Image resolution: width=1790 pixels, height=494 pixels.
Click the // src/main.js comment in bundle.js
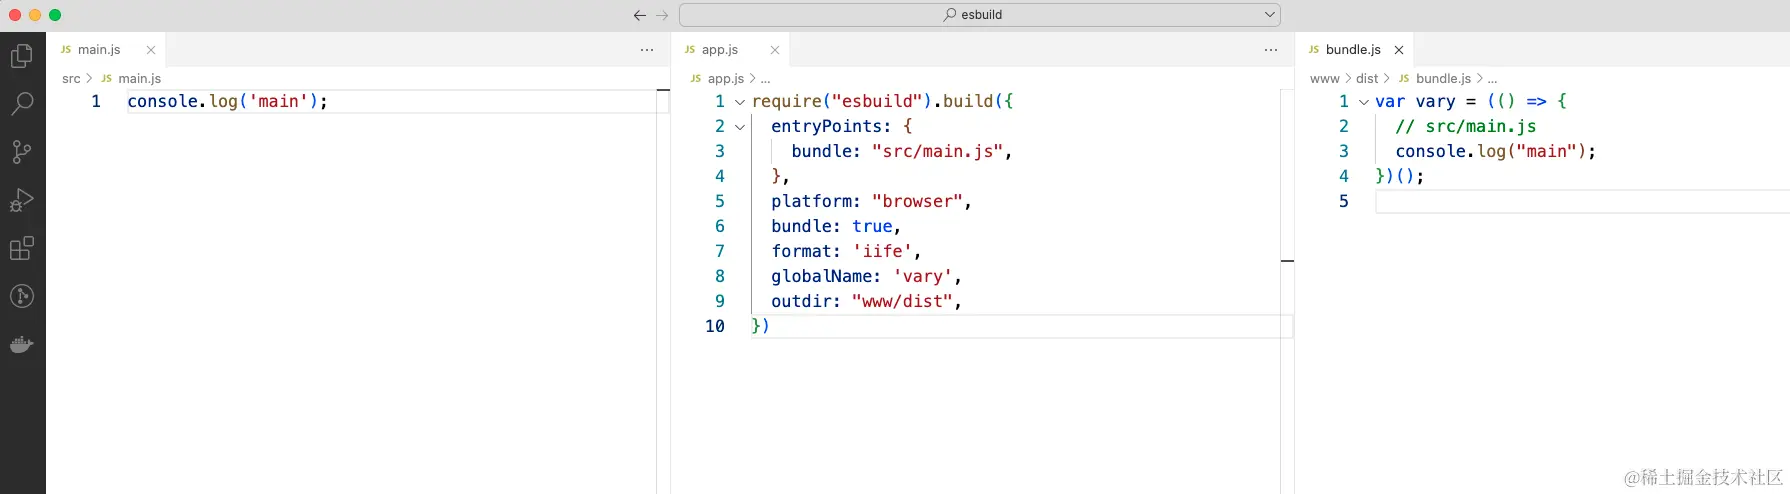click(1465, 126)
